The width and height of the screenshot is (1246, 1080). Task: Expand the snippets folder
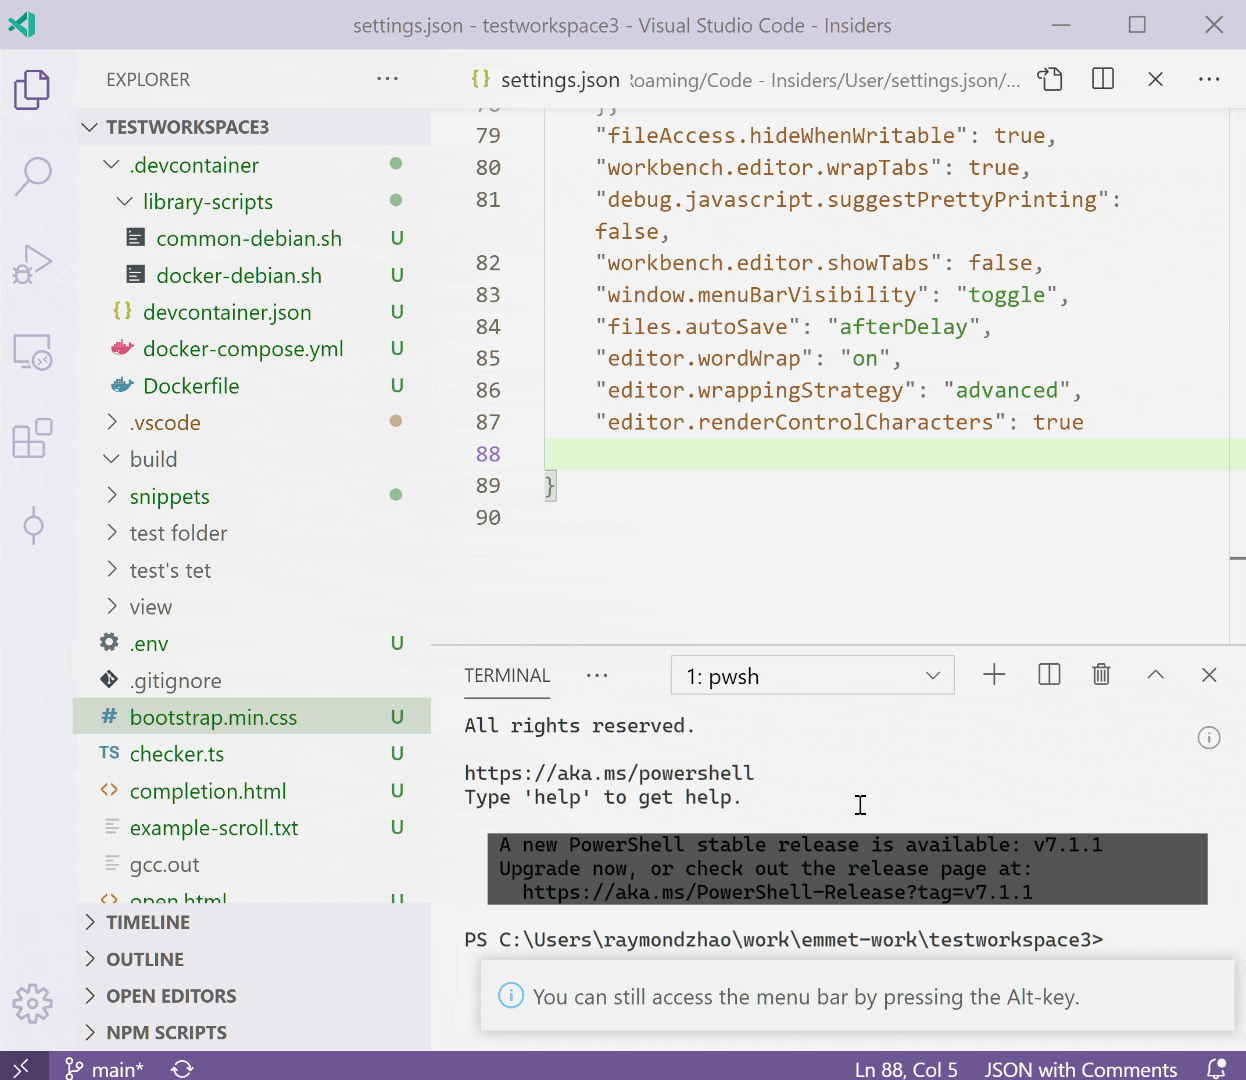(252, 497)
